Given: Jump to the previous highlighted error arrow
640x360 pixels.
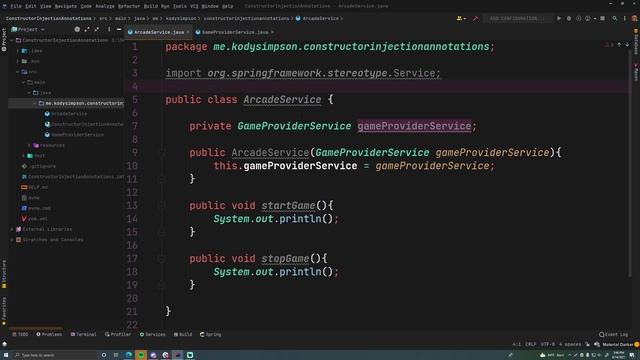Looking at the screenshot, I should coord(619,44).
